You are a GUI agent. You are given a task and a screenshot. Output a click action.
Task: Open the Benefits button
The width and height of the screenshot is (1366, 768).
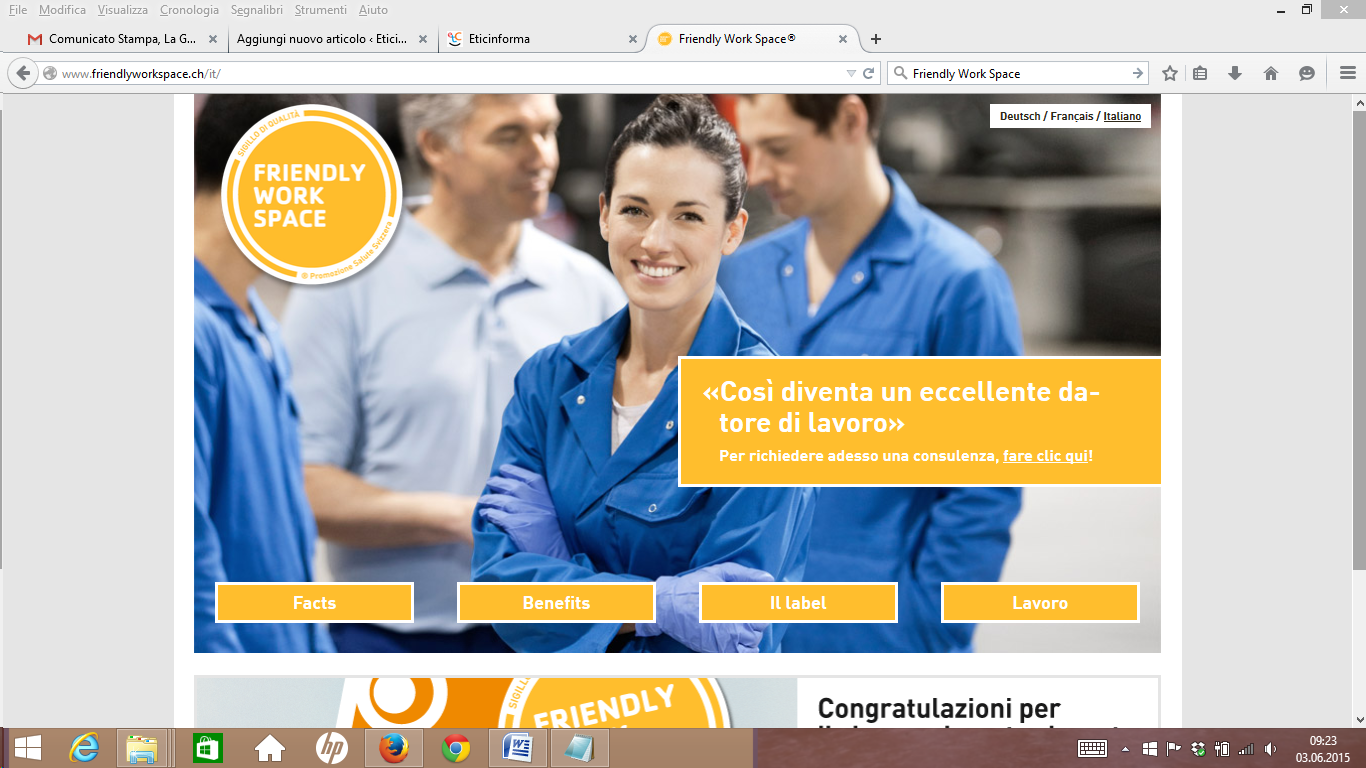pos(556,603)
